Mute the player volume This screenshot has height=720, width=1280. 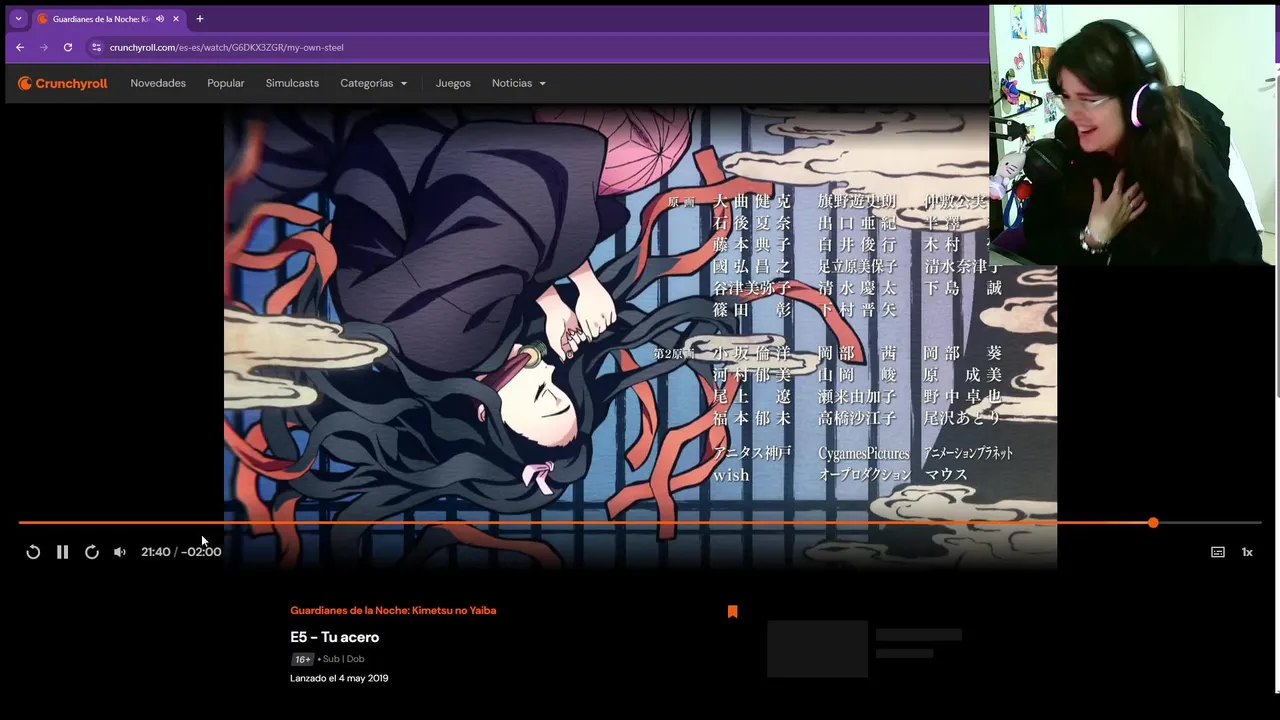[x=120, y=552]
